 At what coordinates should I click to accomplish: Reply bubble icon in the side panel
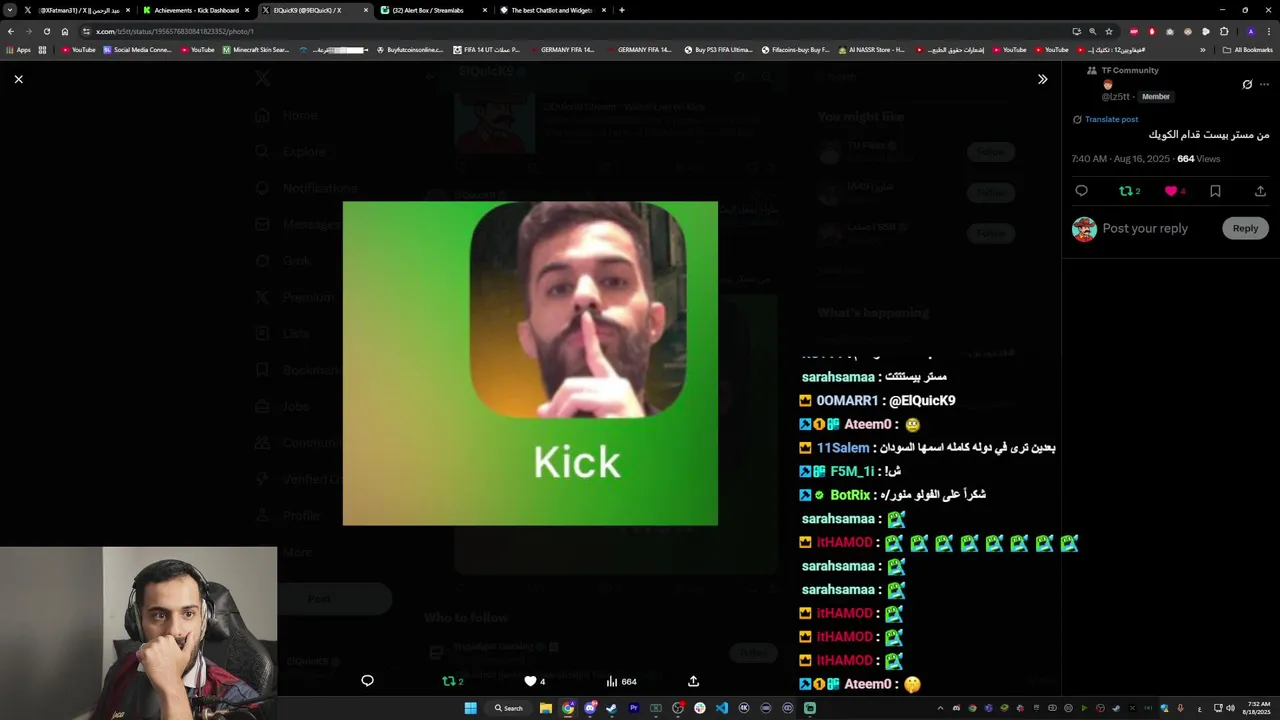coord(1081,191)
